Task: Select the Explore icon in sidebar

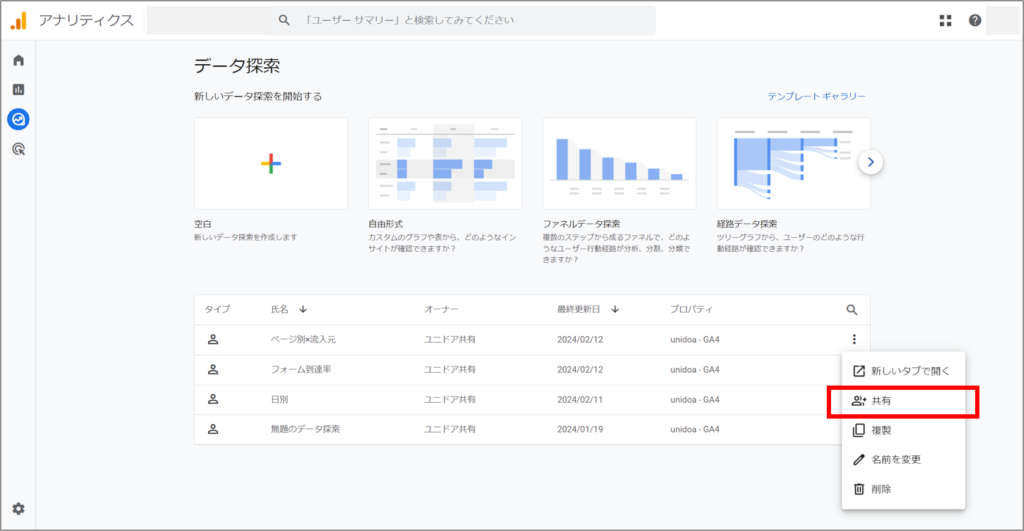Action: click(x=18, y=120)
